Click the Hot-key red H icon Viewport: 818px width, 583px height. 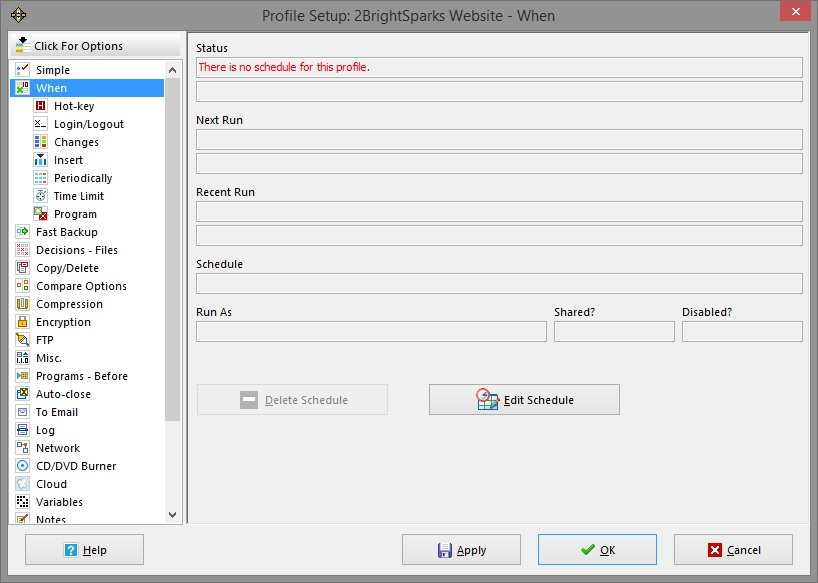[40, 106]
